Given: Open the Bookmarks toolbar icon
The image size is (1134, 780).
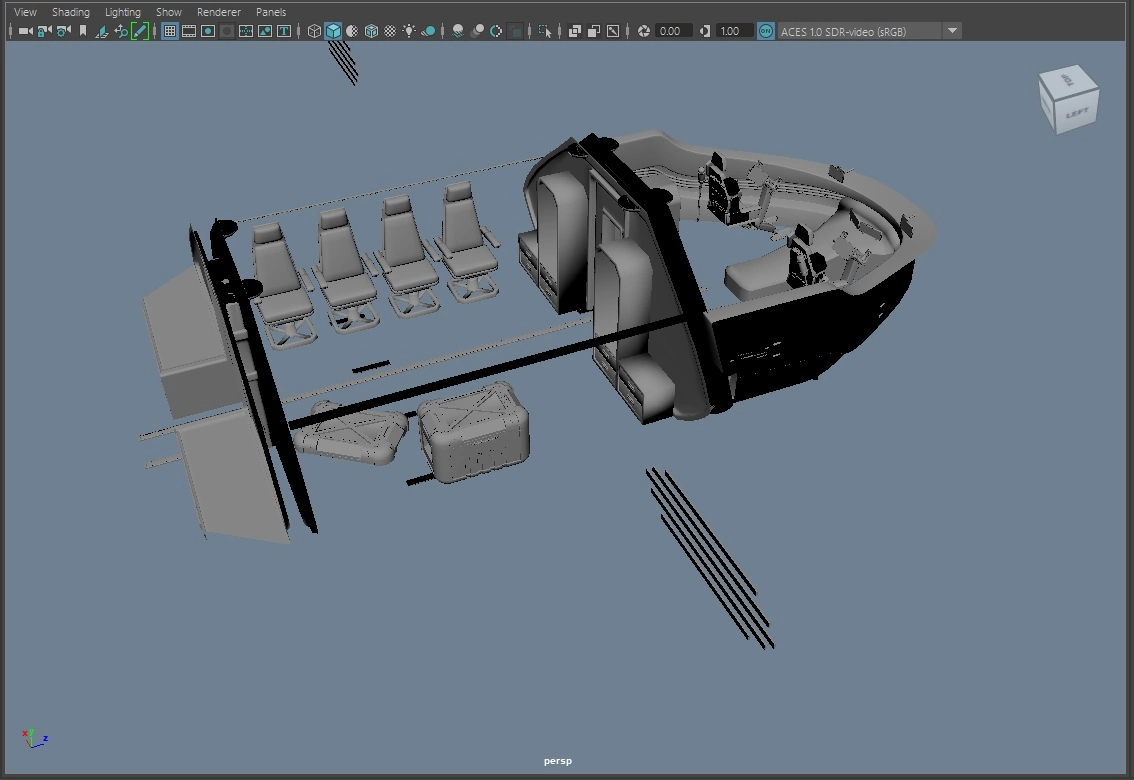Looking at the screenshot, I should point(83,31).
